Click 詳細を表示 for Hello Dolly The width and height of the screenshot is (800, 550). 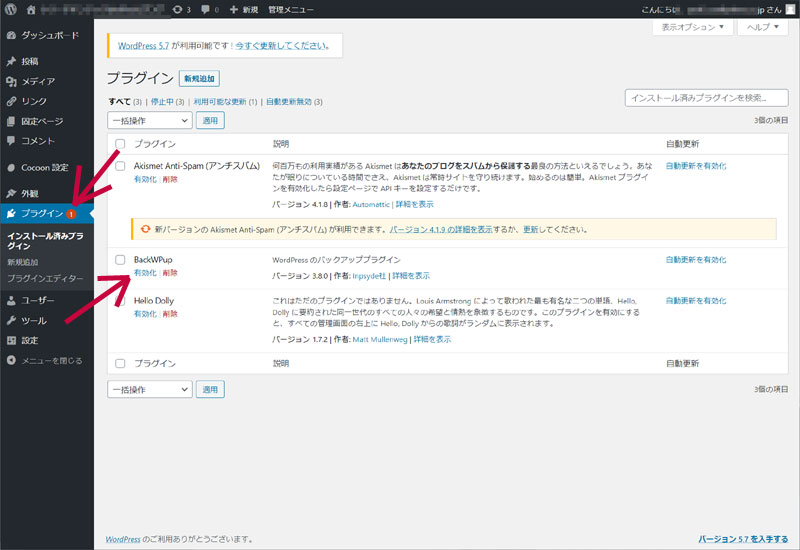[x=432, y=339]
